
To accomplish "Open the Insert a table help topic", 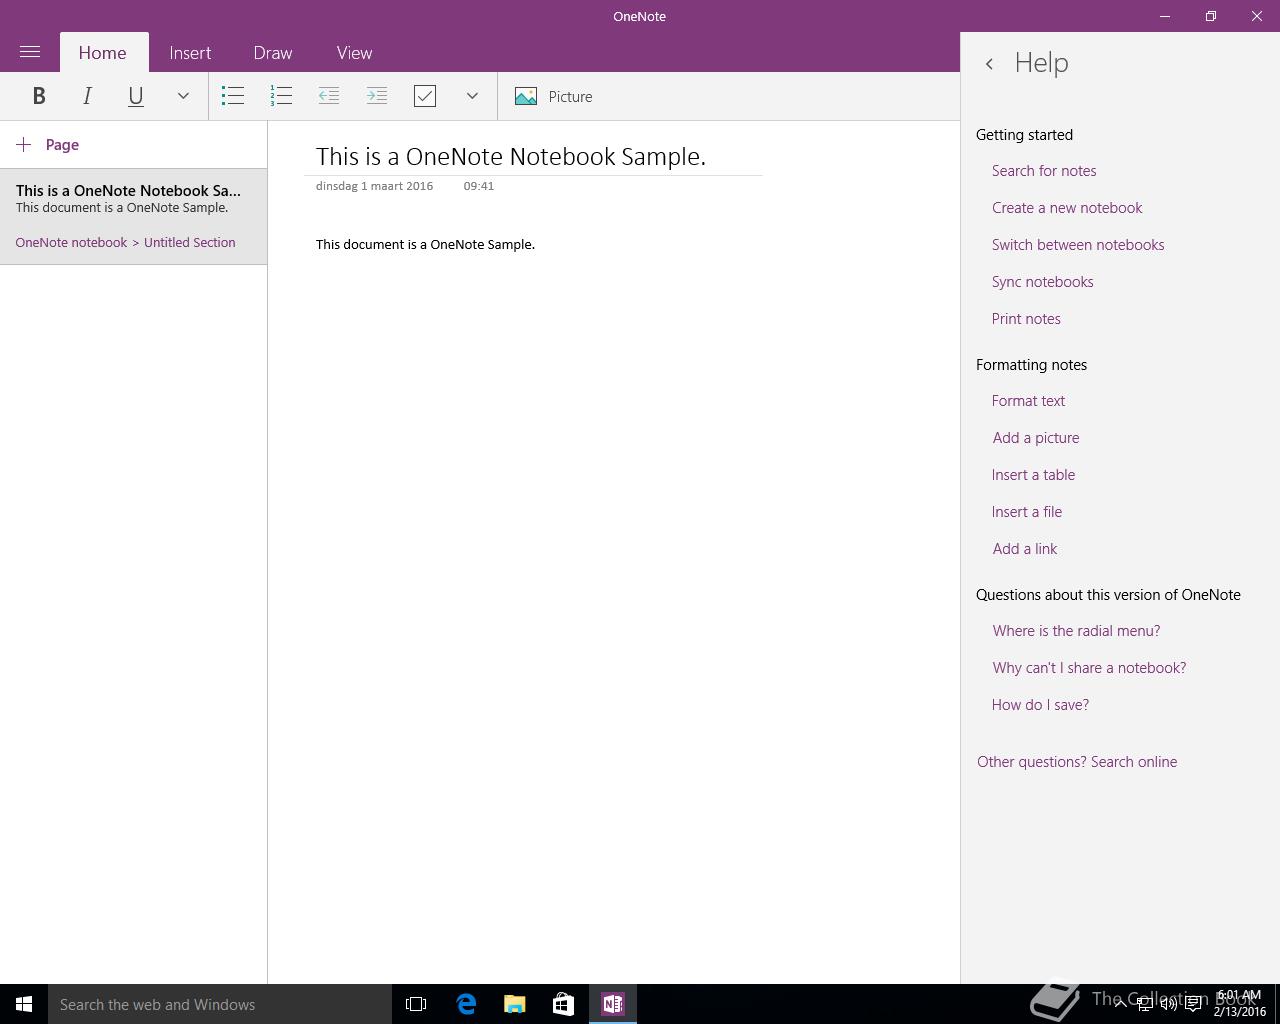I will (1034, 475).
